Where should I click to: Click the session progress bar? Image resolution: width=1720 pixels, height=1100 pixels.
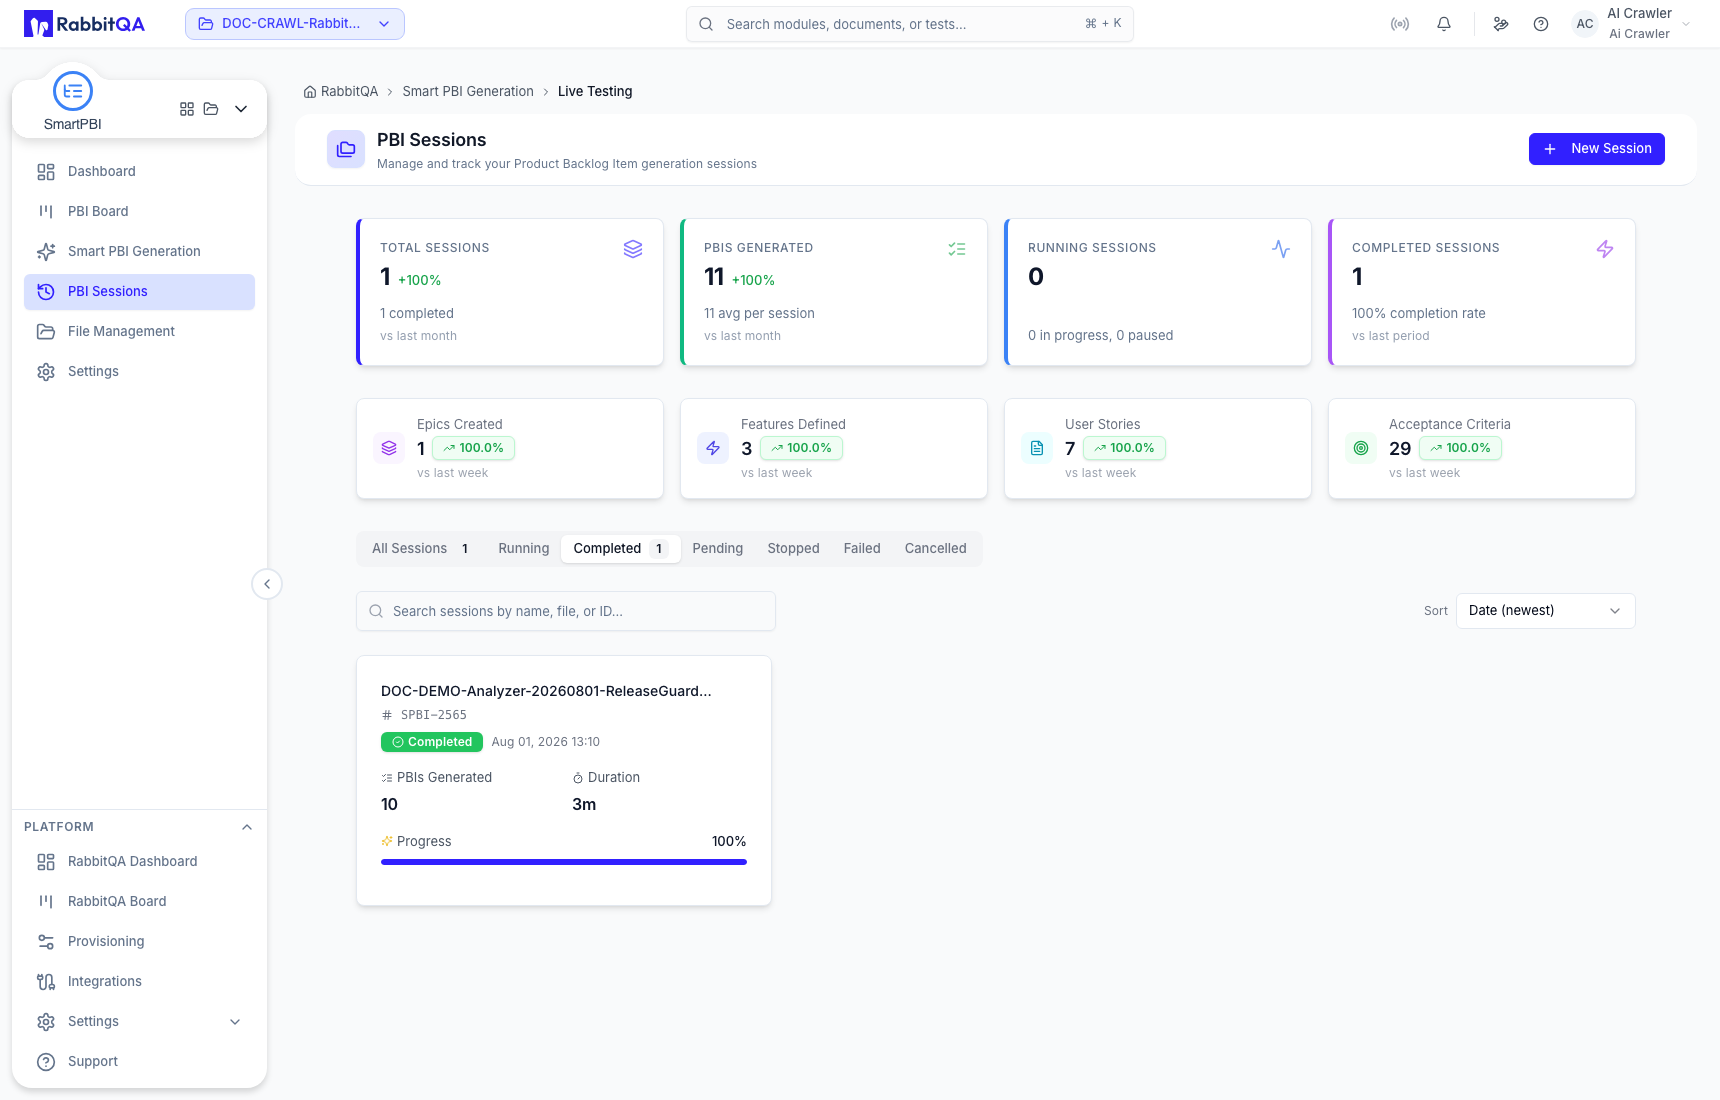[564, 862]
